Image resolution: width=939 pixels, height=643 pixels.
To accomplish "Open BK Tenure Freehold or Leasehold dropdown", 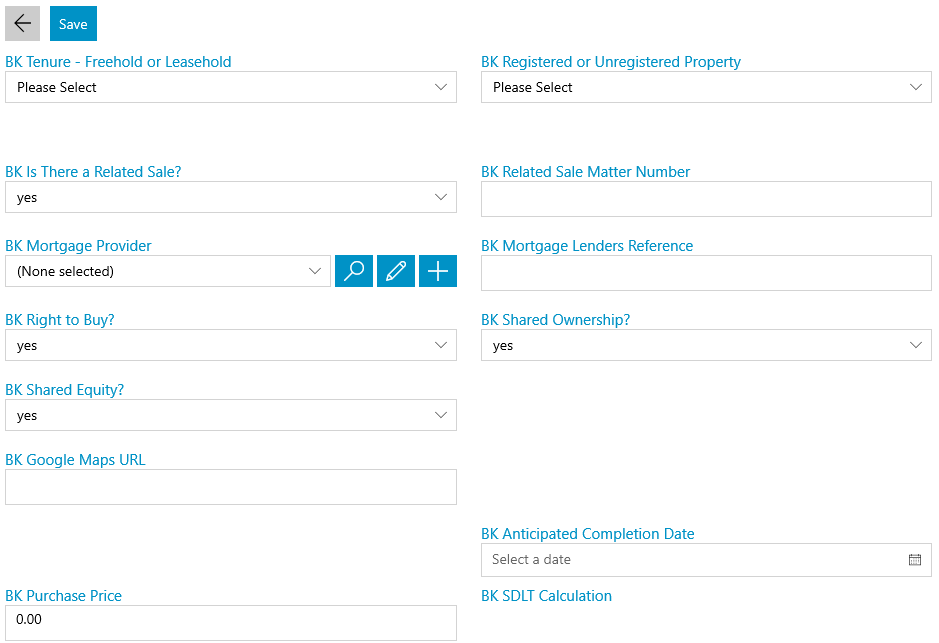I will tap(231, 87).
